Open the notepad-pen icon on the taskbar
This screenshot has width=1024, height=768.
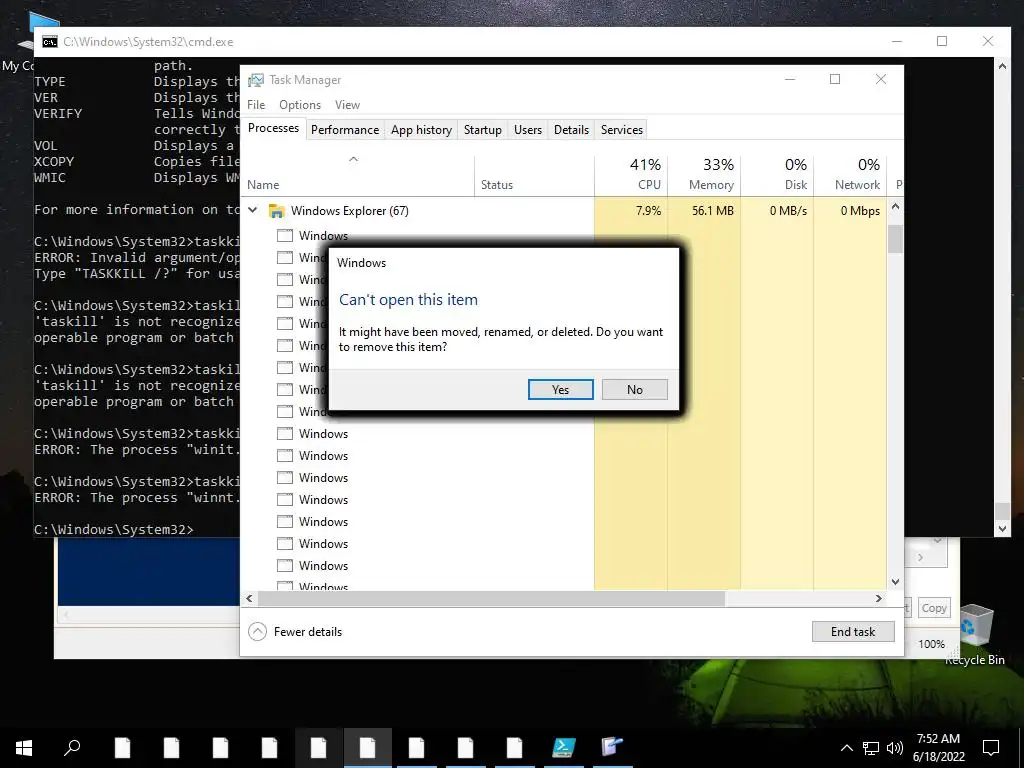(612, 747)
